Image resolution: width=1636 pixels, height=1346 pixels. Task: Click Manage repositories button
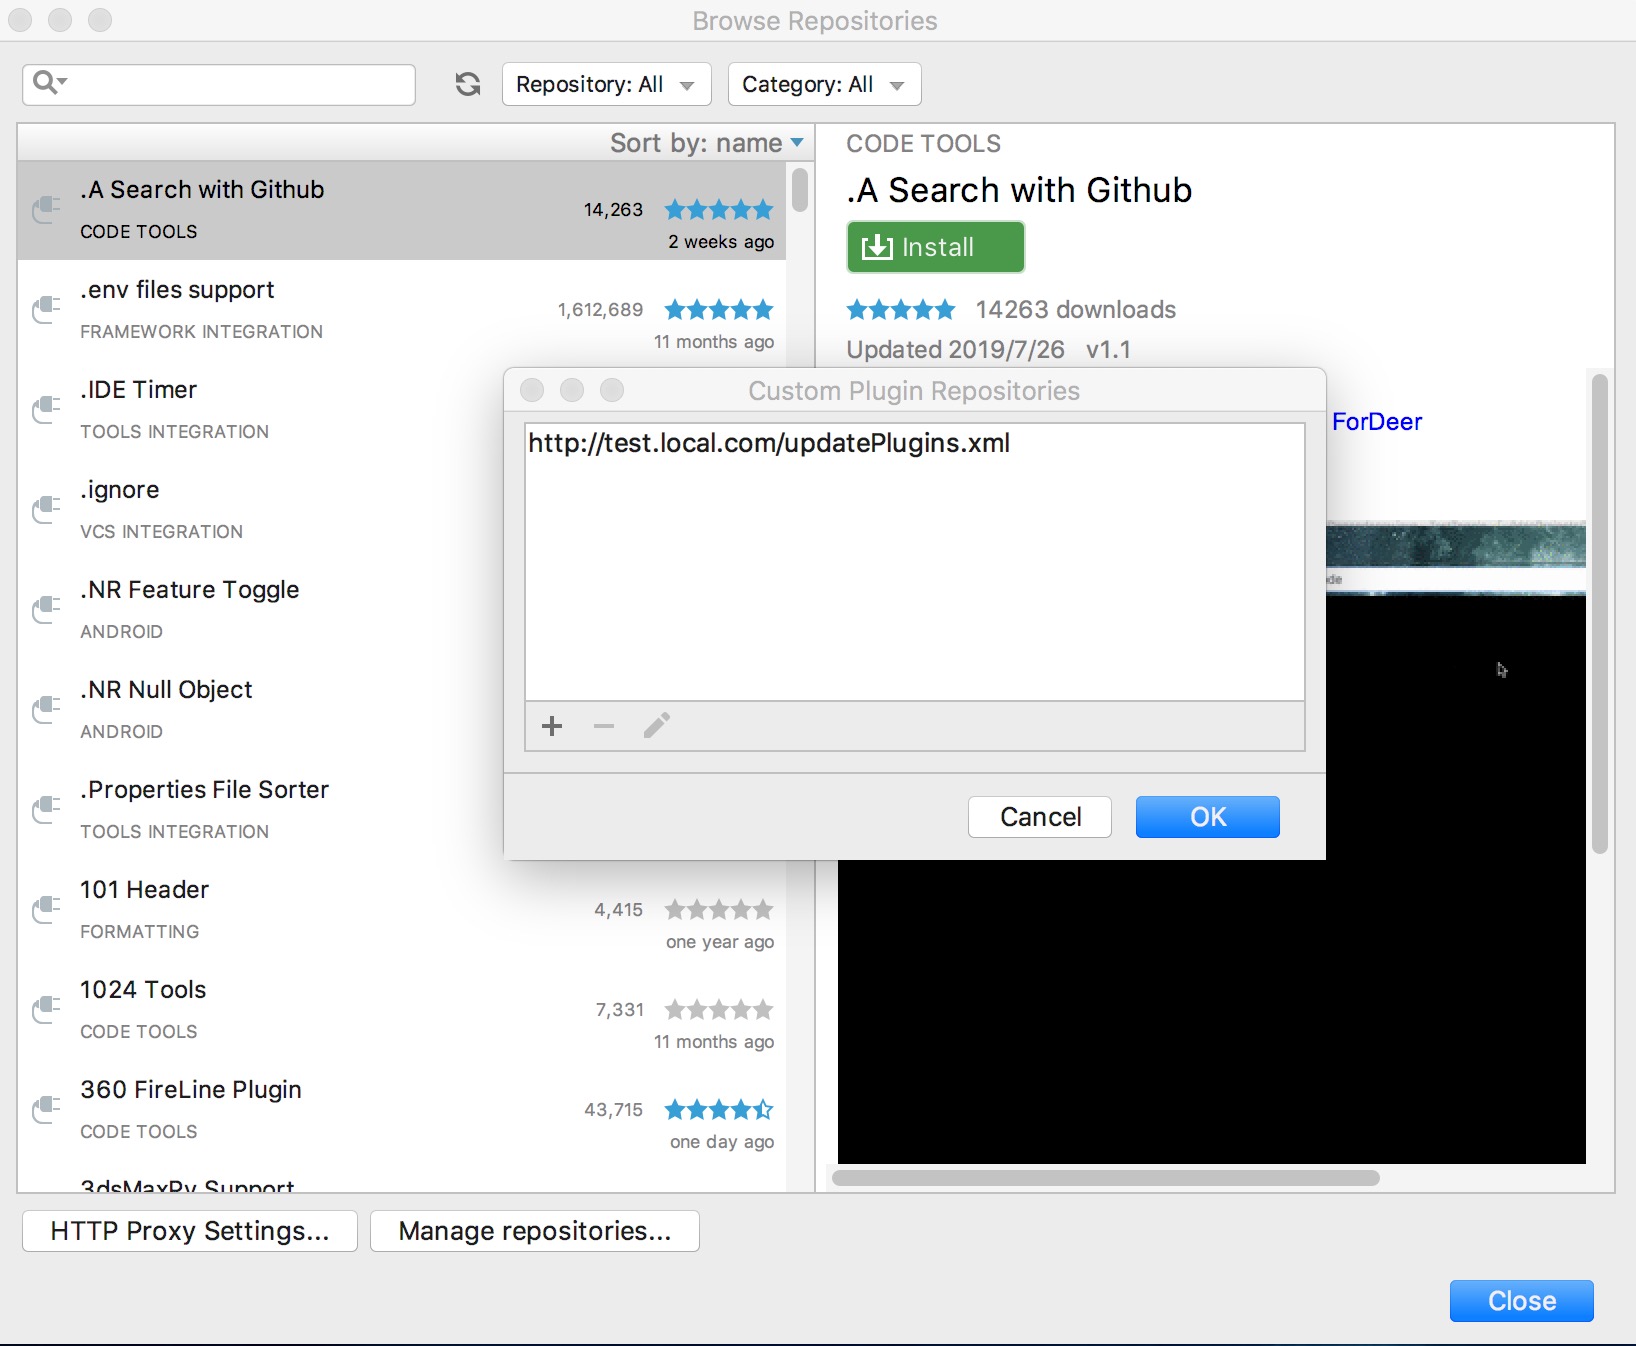point(535,1231)
